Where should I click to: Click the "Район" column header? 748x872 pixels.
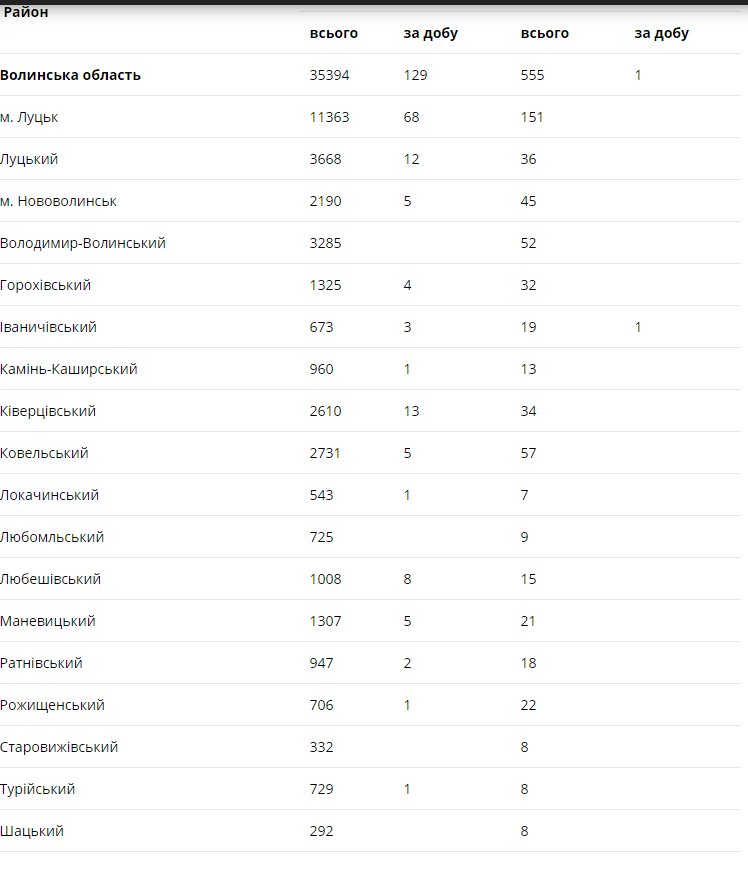(26, 13)
